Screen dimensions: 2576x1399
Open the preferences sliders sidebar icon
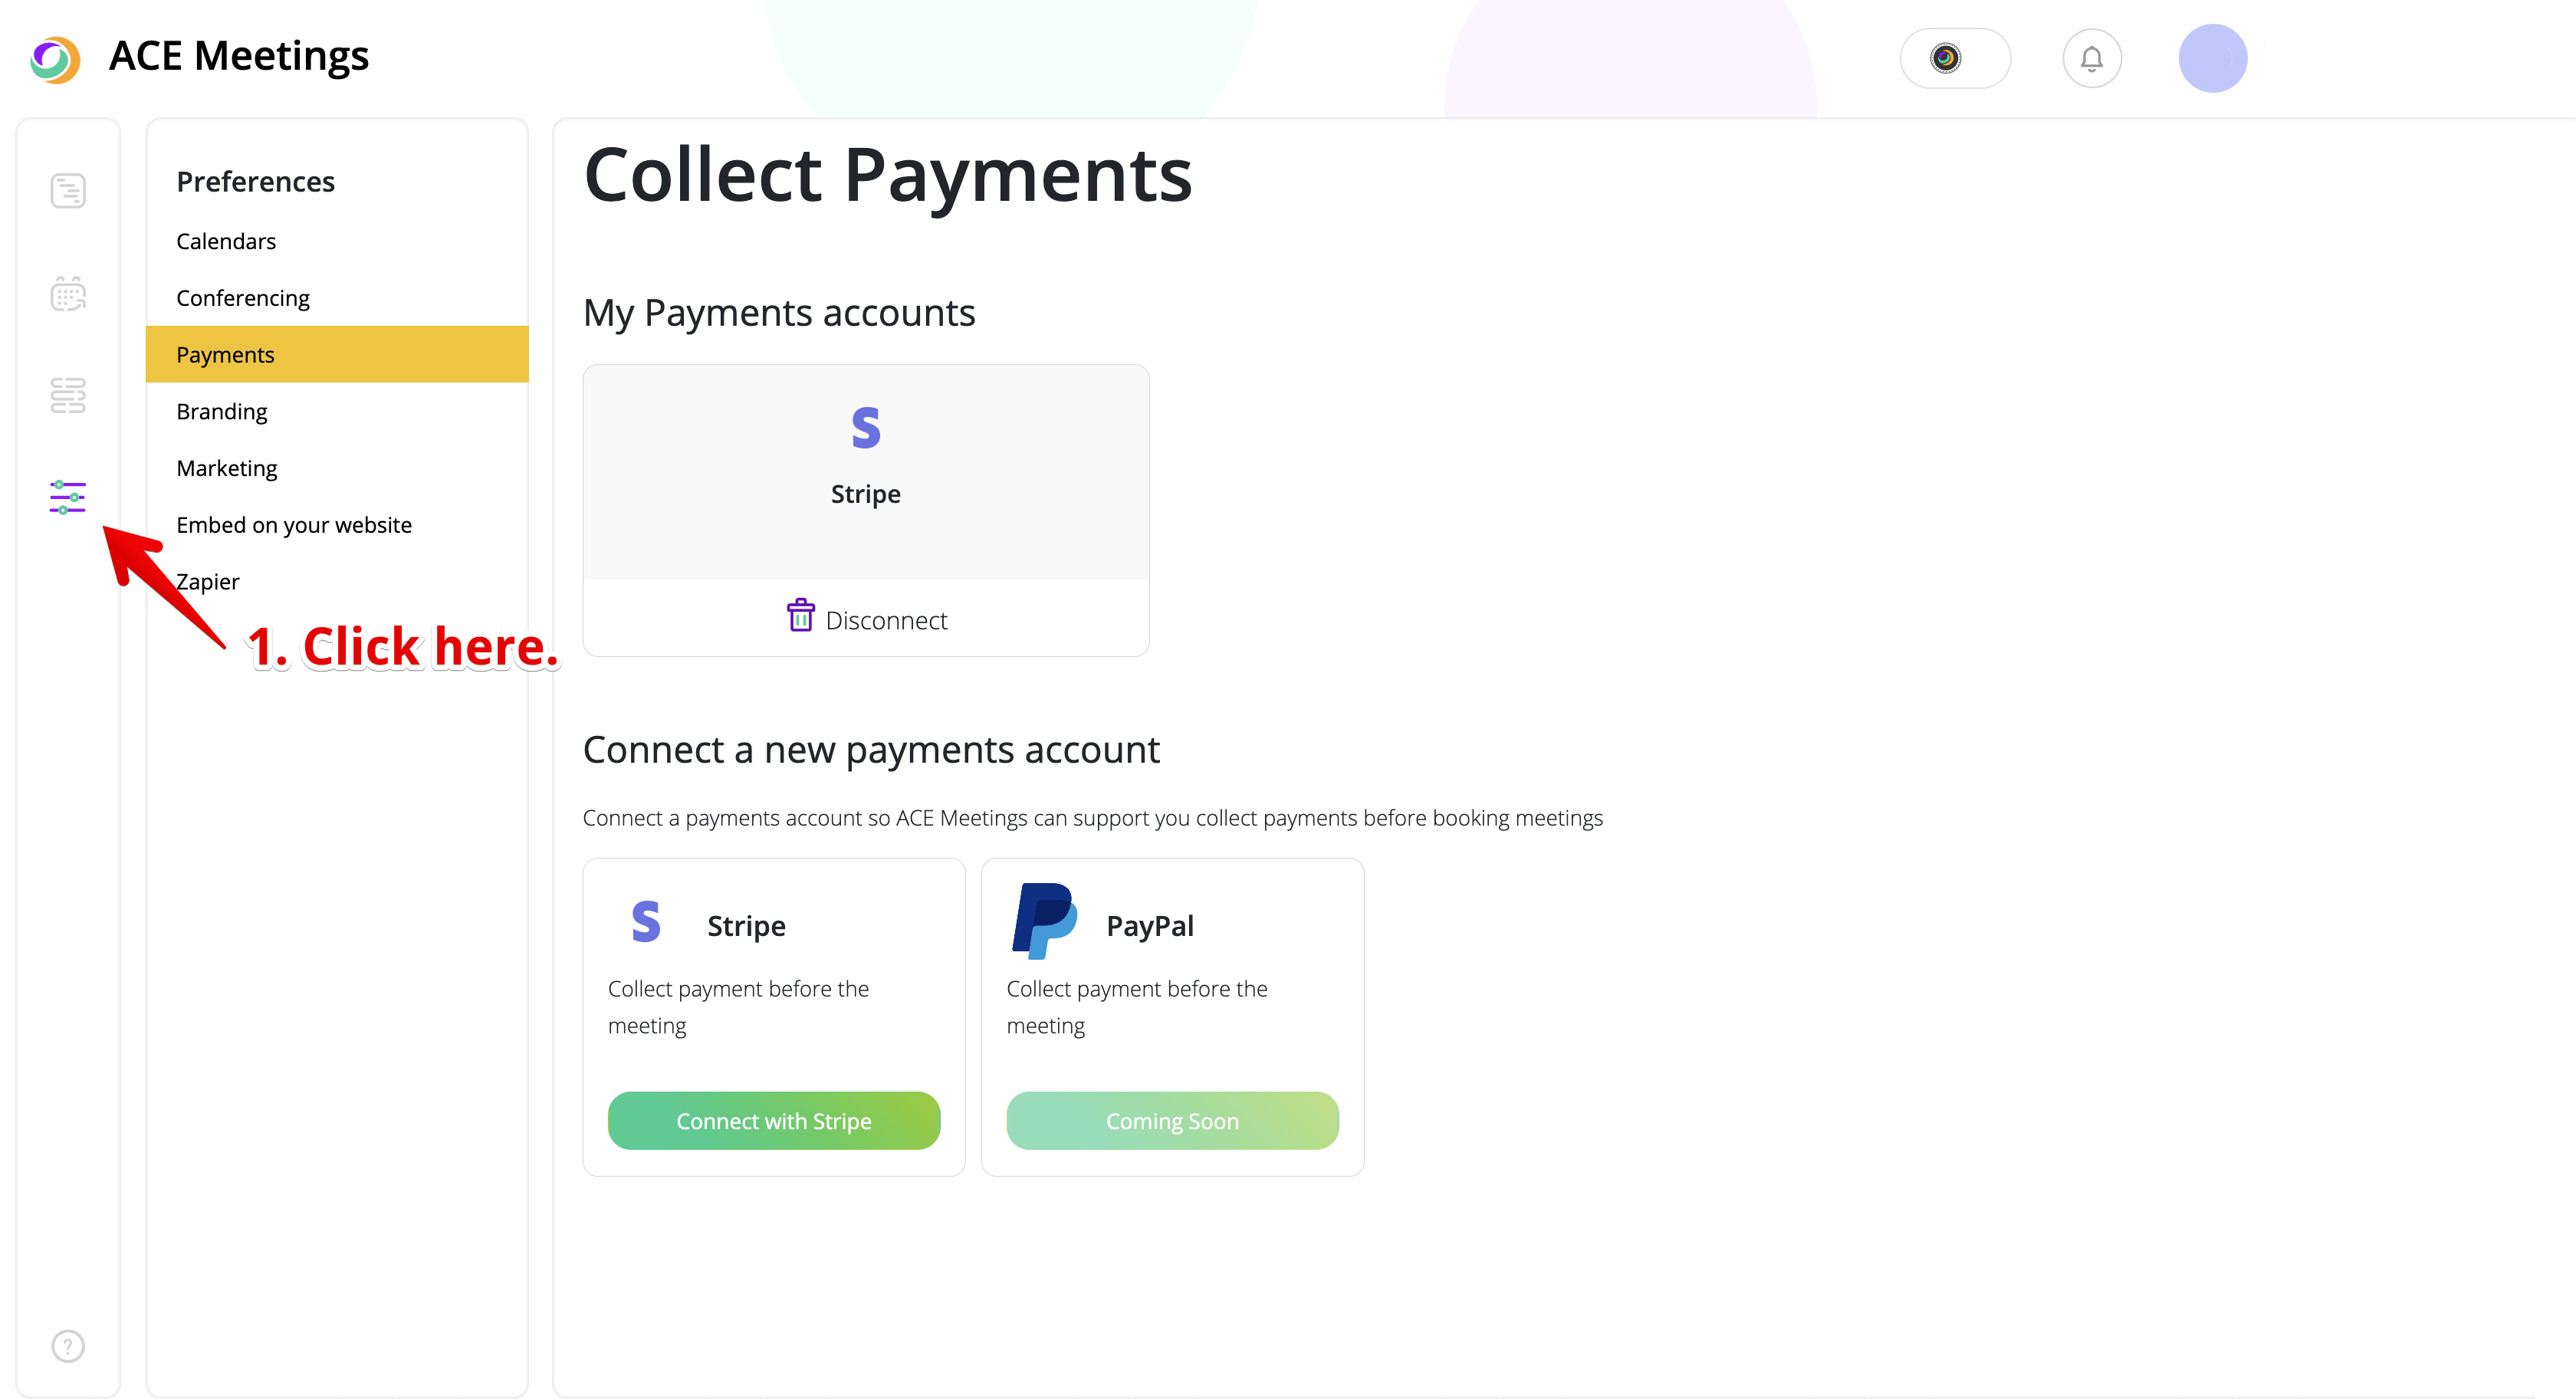point(68,497)
